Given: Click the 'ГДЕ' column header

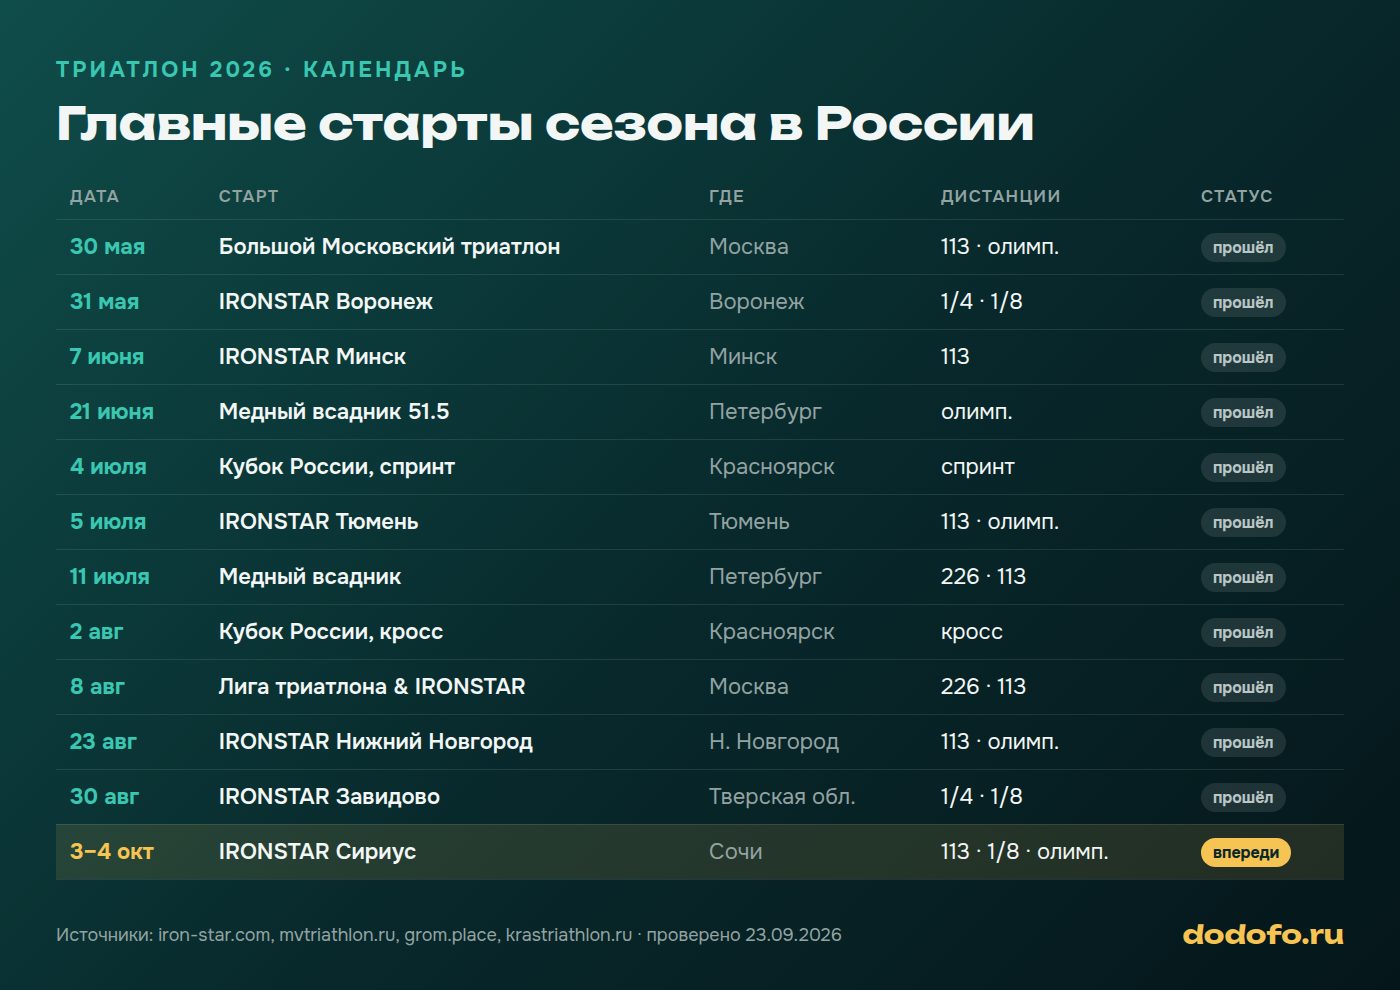Looking at the screenshot, I should (x=726, y=196).
